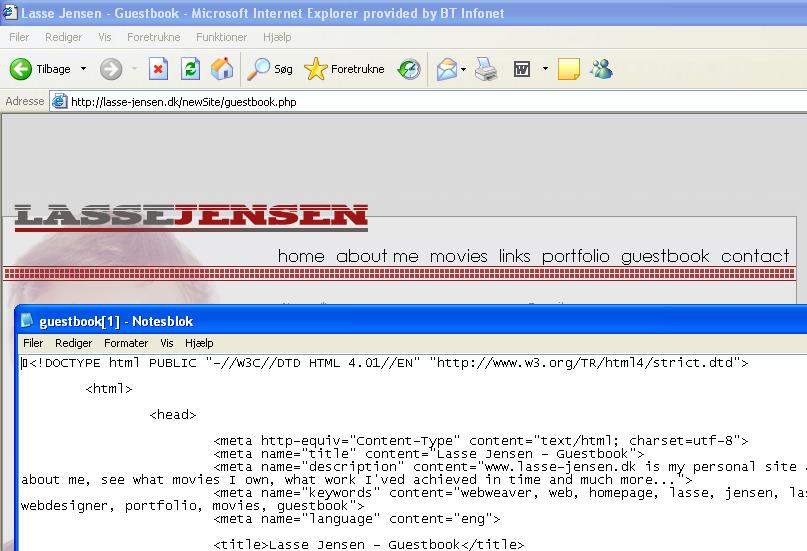The image size is (807, 551).
Task: Click the portfolio navigation link
Action: (575, 256)
